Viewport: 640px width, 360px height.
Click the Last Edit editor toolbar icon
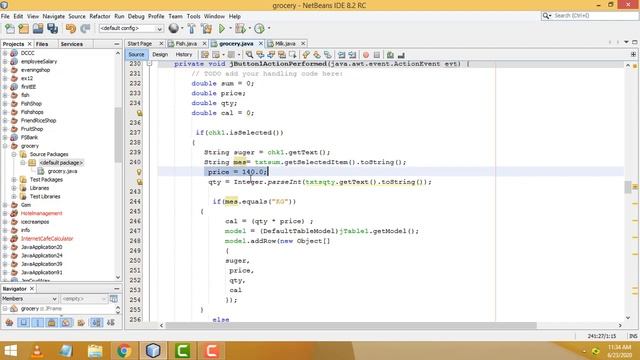coord(205,55)
